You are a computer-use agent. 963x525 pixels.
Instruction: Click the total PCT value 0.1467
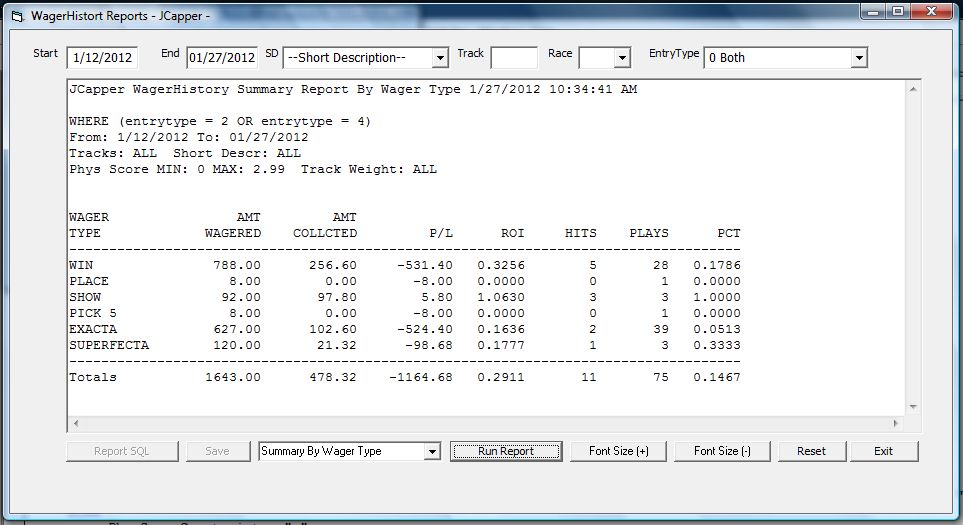coord(717,377)
